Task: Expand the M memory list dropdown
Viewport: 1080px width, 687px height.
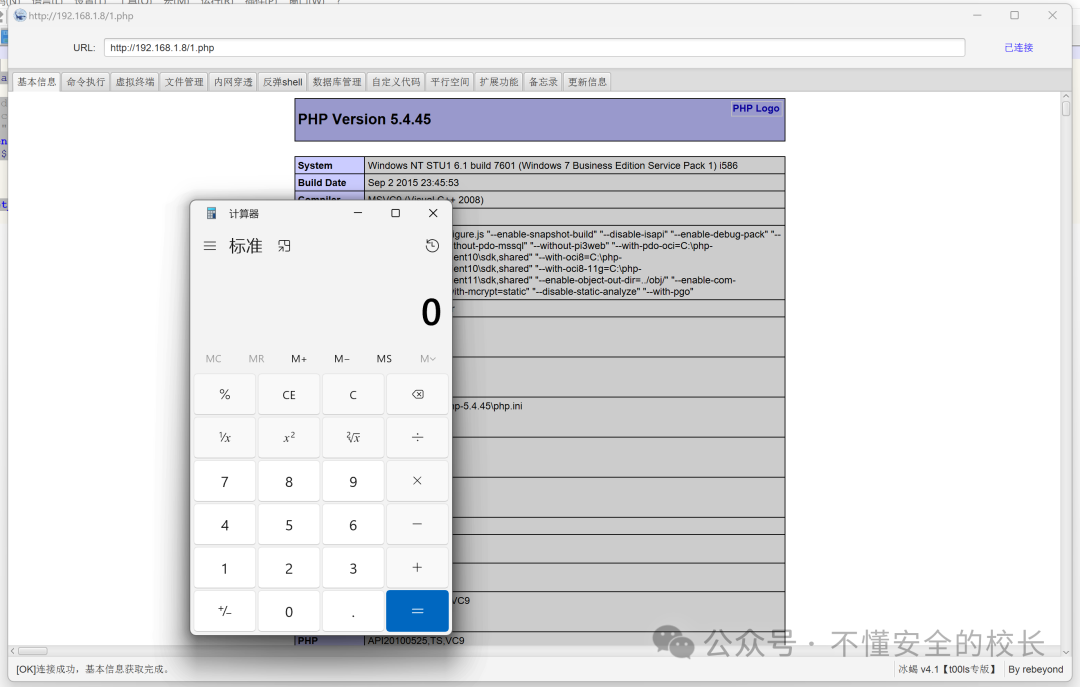Action: 428,358
